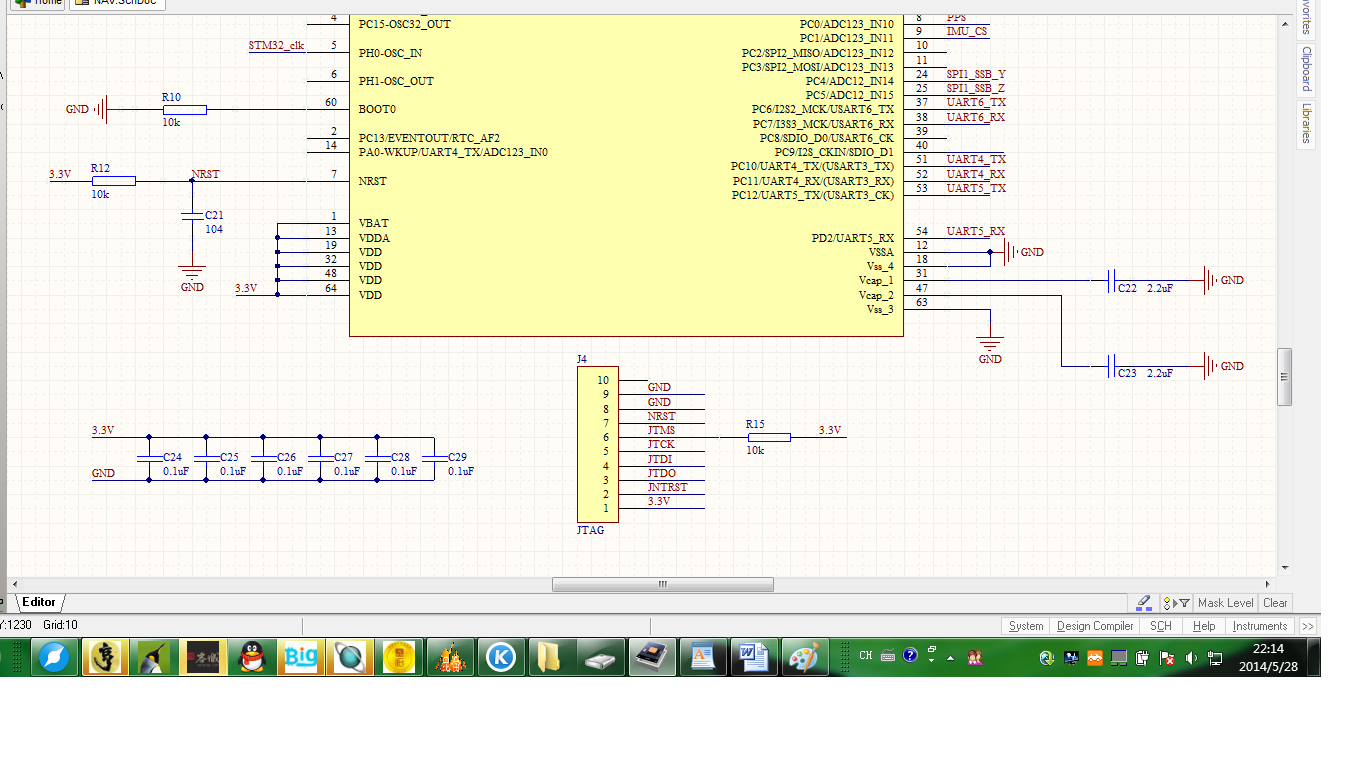Viewport: 1366px width, 768px height.
Task: Click the horizontal scrollbar thumb
Action: (x=663, y=584)
